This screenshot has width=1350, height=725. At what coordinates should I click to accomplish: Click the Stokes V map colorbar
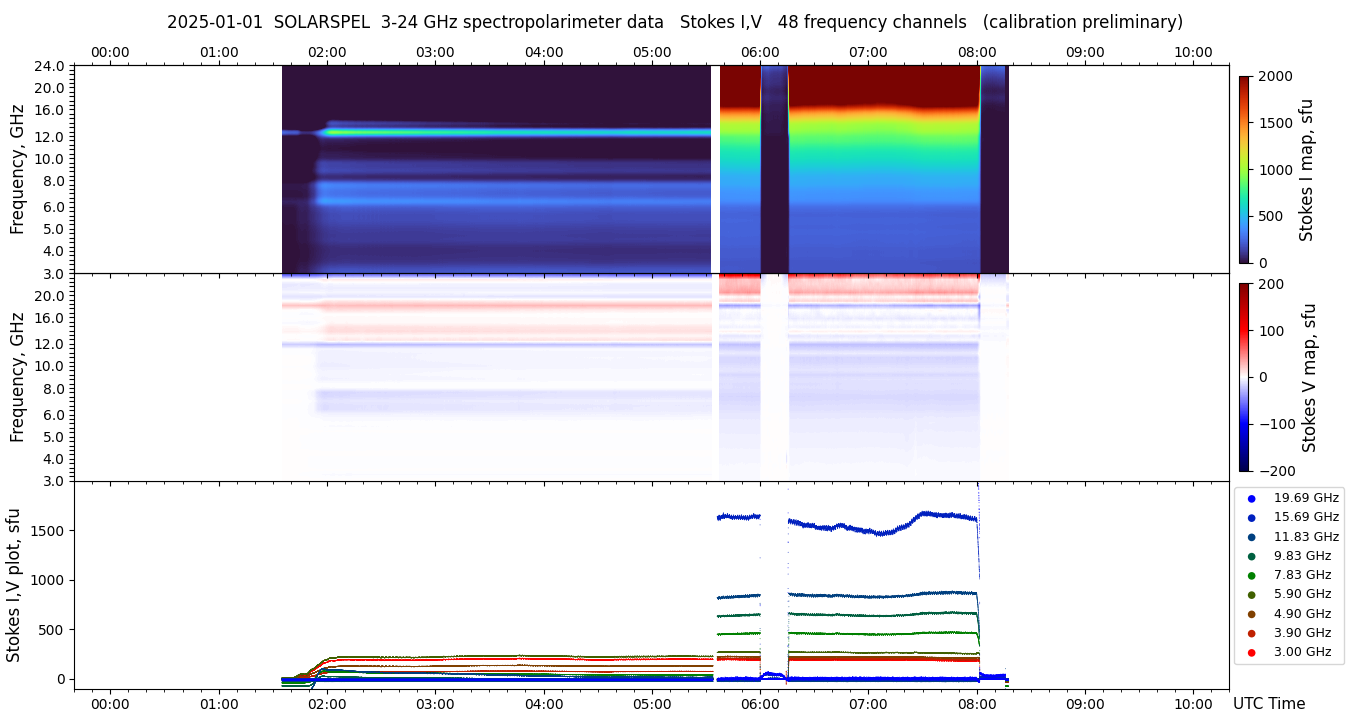pos(1244,377)
